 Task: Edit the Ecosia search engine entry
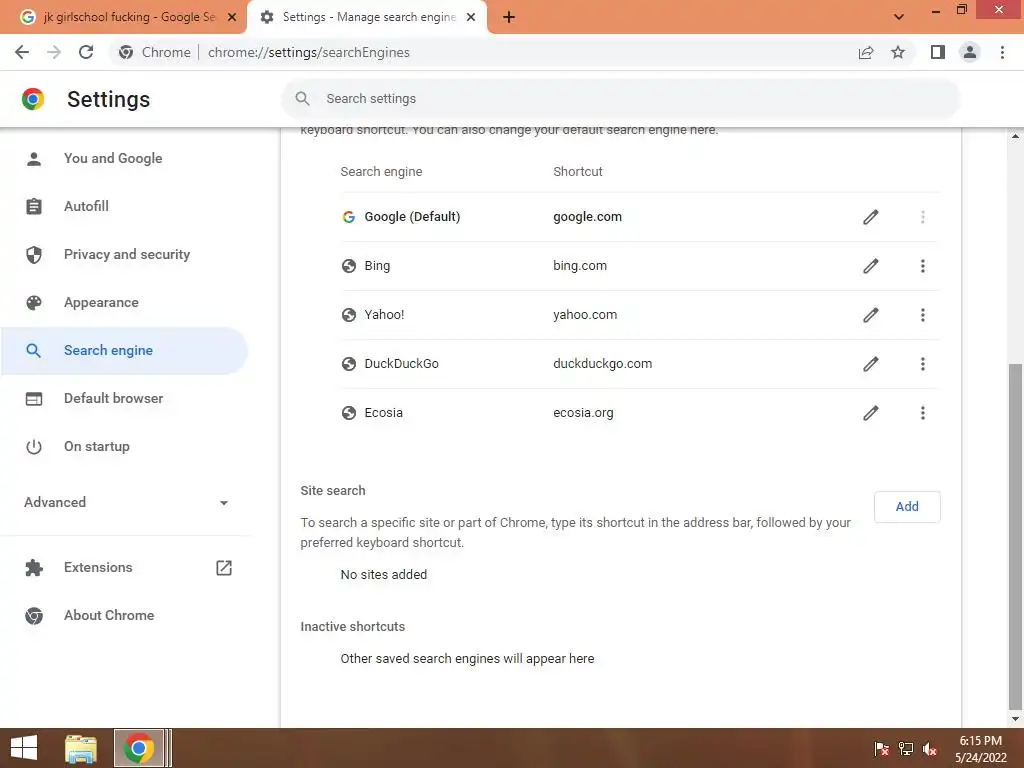[x=871, y=413]
